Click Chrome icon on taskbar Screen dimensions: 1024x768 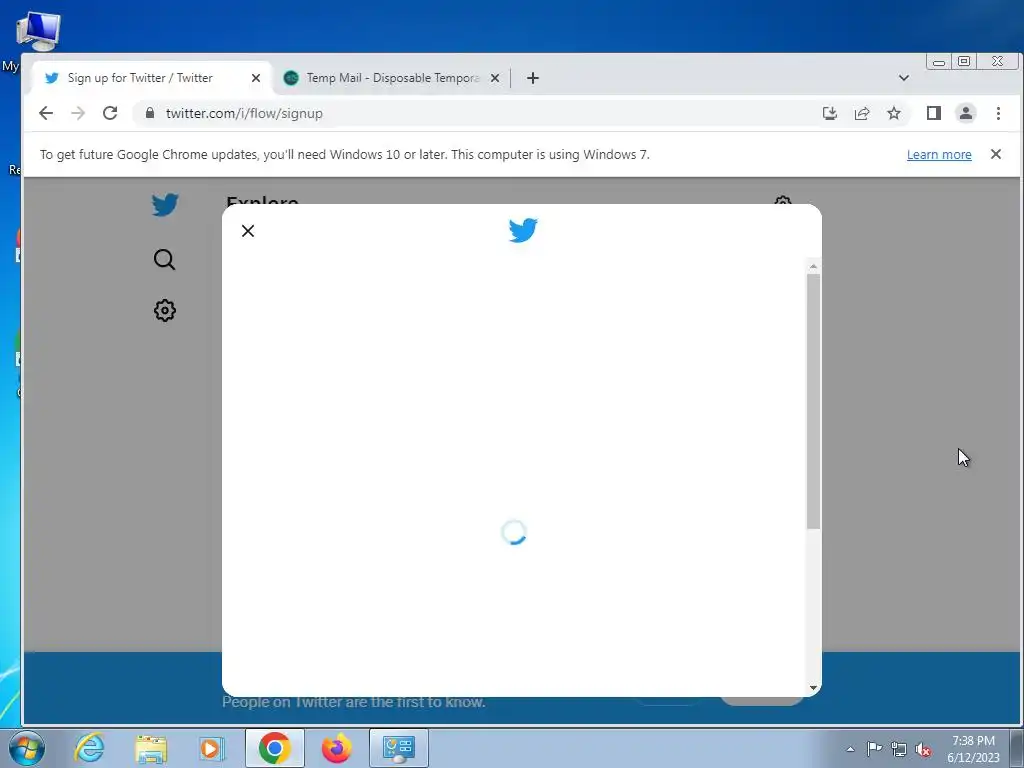[274, 748]
